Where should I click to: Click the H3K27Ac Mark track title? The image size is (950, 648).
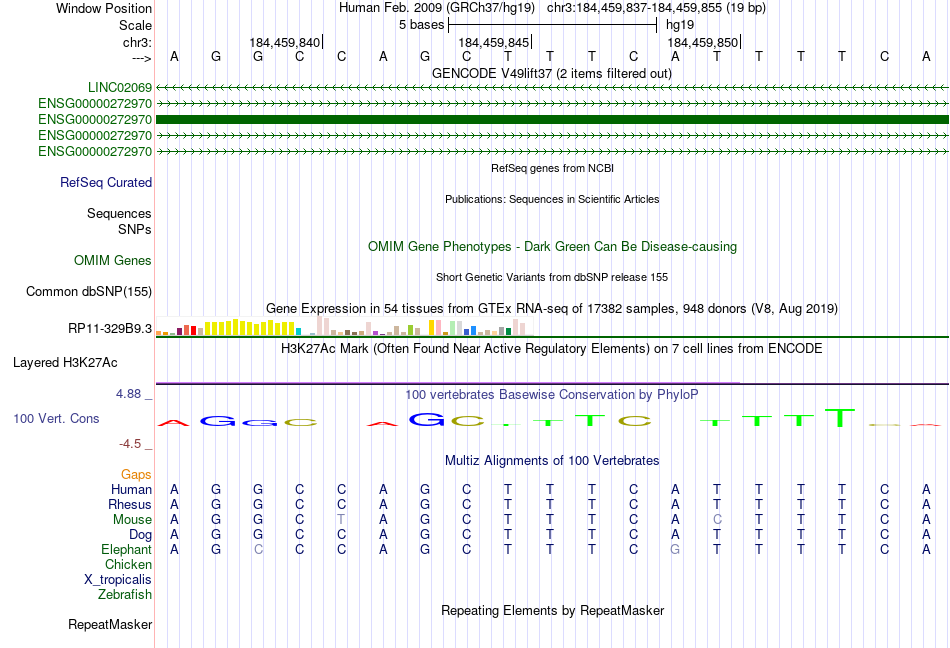tap(551, 348)
